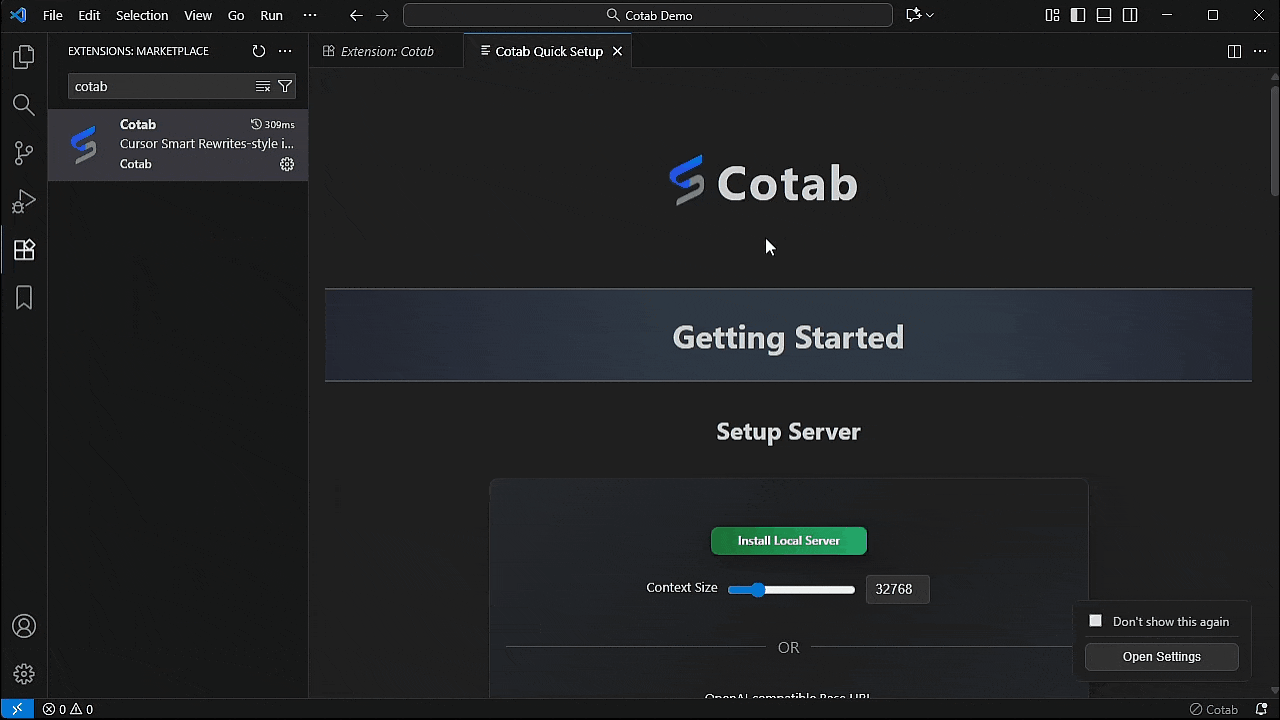Click the Install Local Server button
Viewport: 1280px width, 720px height.
pyautogui.click(x=789, y=540)
